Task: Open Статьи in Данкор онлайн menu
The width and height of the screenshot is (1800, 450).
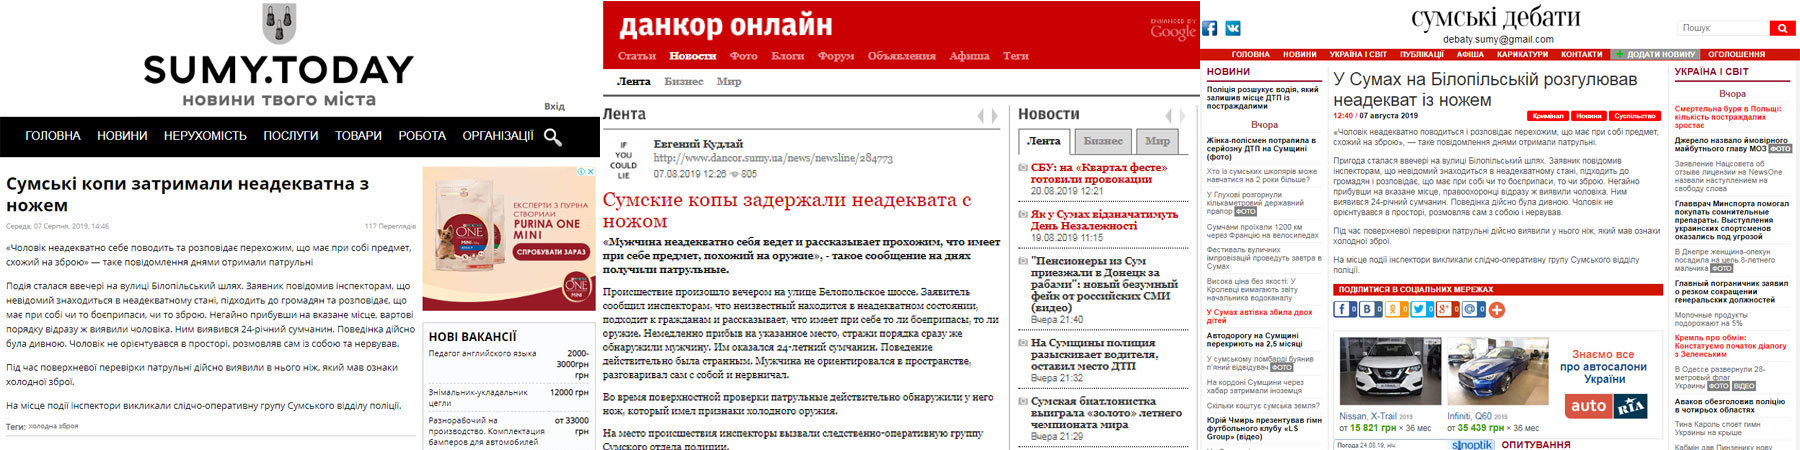Action: tap(637, 56)
